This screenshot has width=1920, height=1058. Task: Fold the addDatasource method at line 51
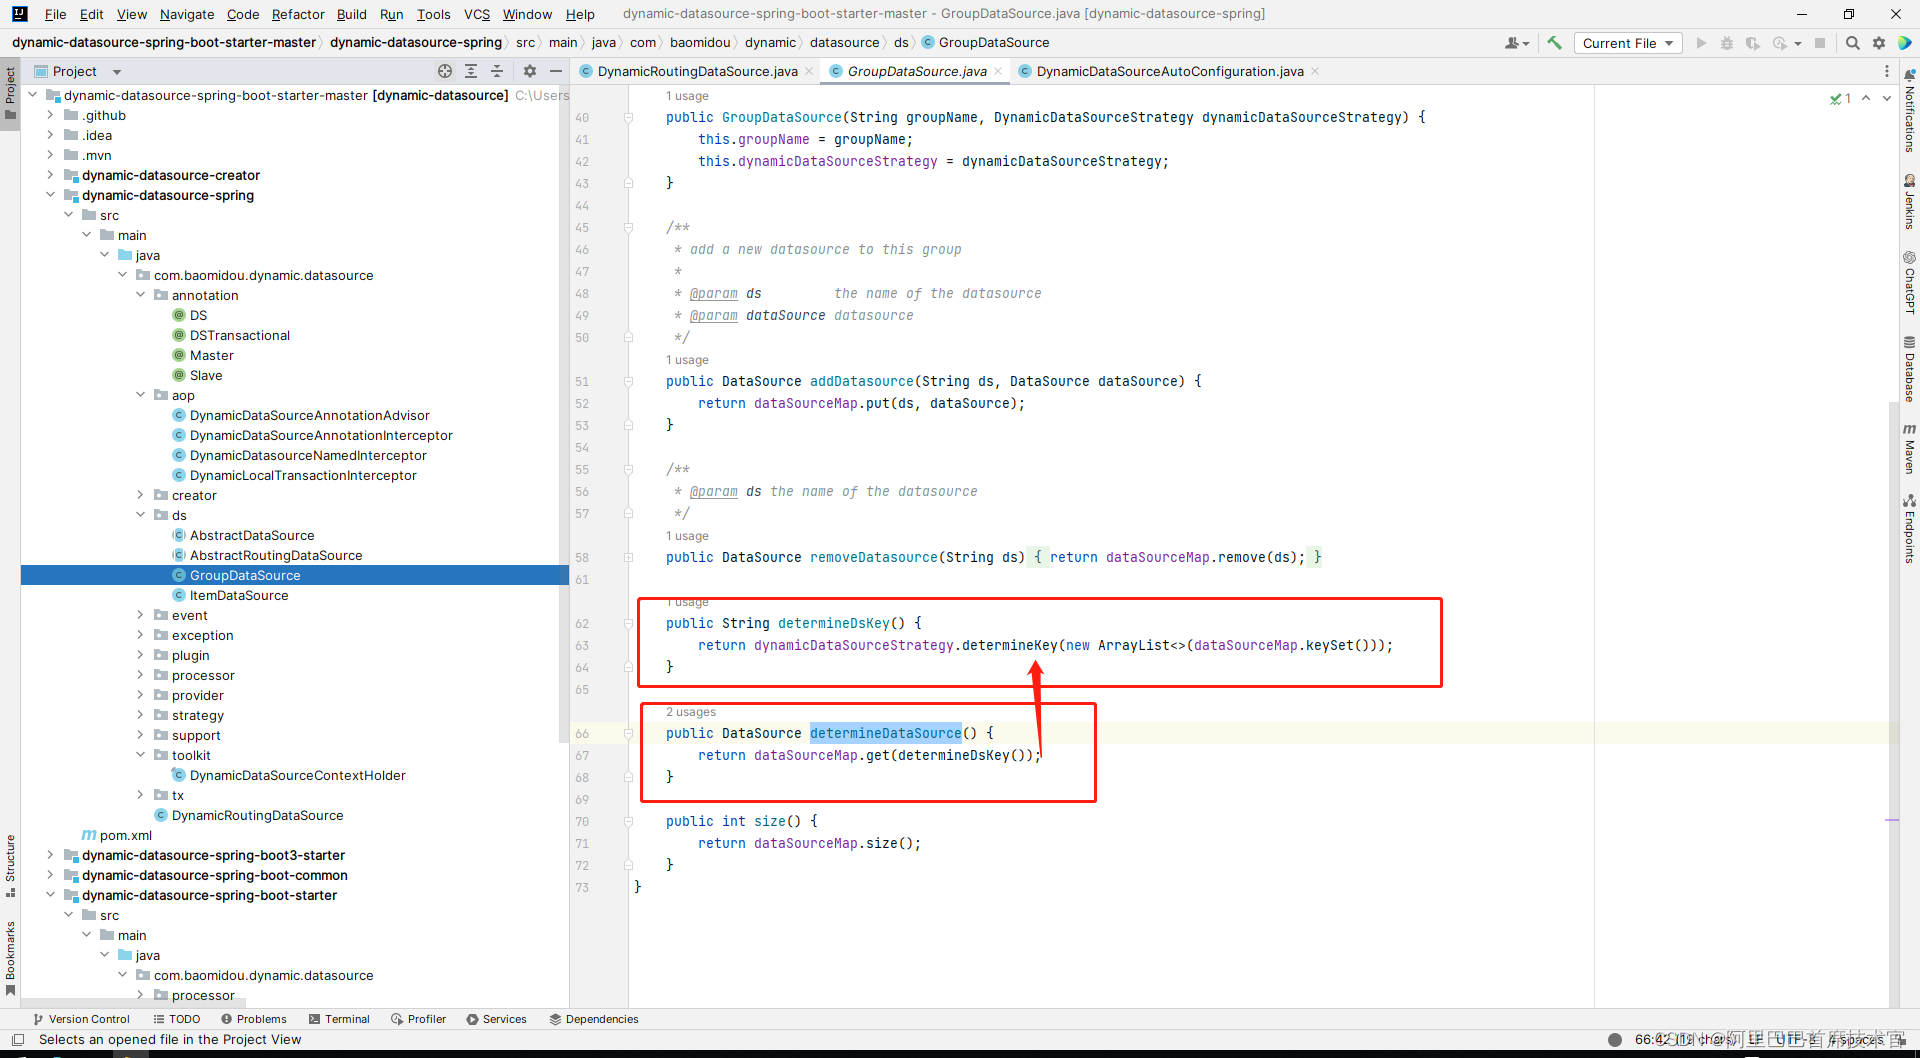coord(628,382)
